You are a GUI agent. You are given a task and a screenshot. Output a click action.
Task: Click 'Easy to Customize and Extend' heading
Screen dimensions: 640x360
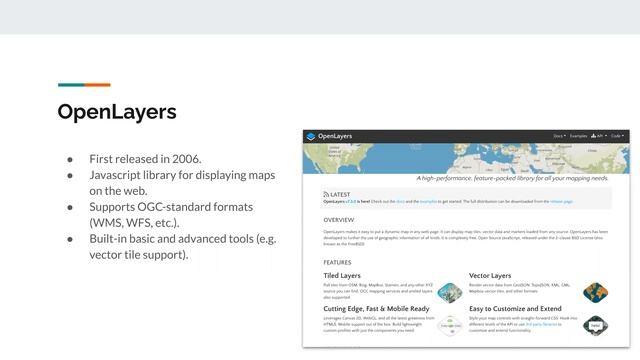click(x=515, y=309)
